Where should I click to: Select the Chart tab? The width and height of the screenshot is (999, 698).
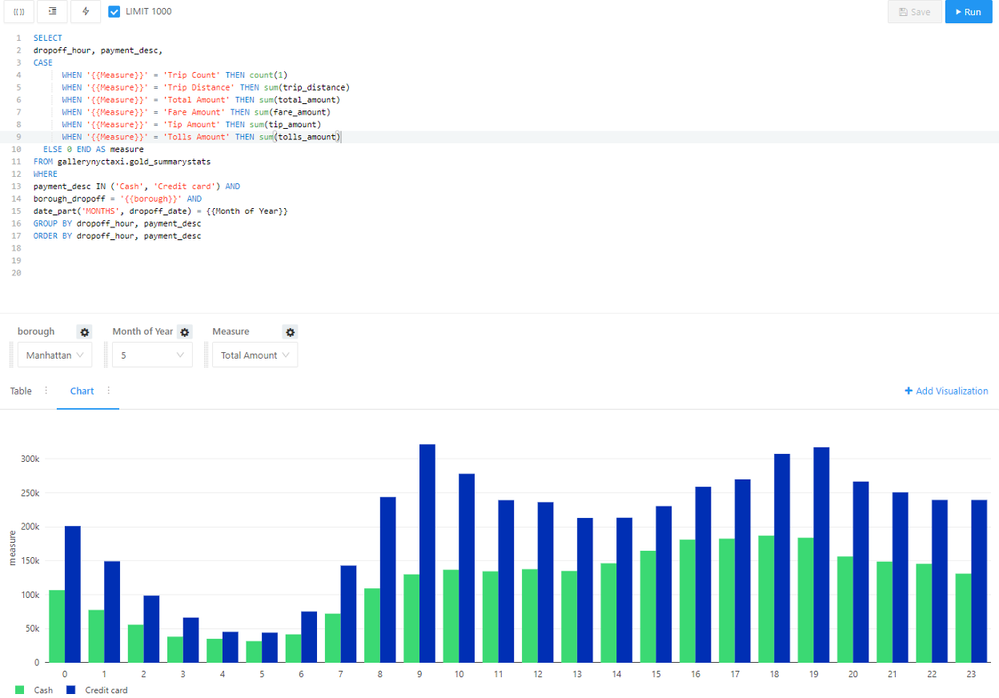point(82,390)
